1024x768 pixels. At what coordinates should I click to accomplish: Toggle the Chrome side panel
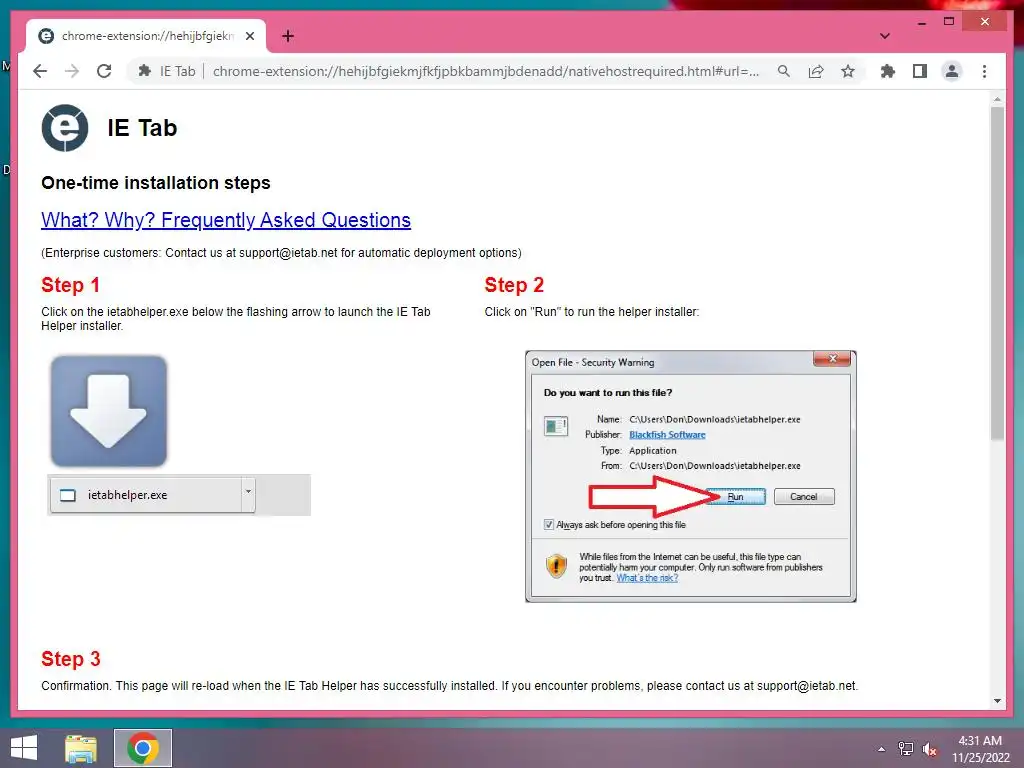[920, 71]
